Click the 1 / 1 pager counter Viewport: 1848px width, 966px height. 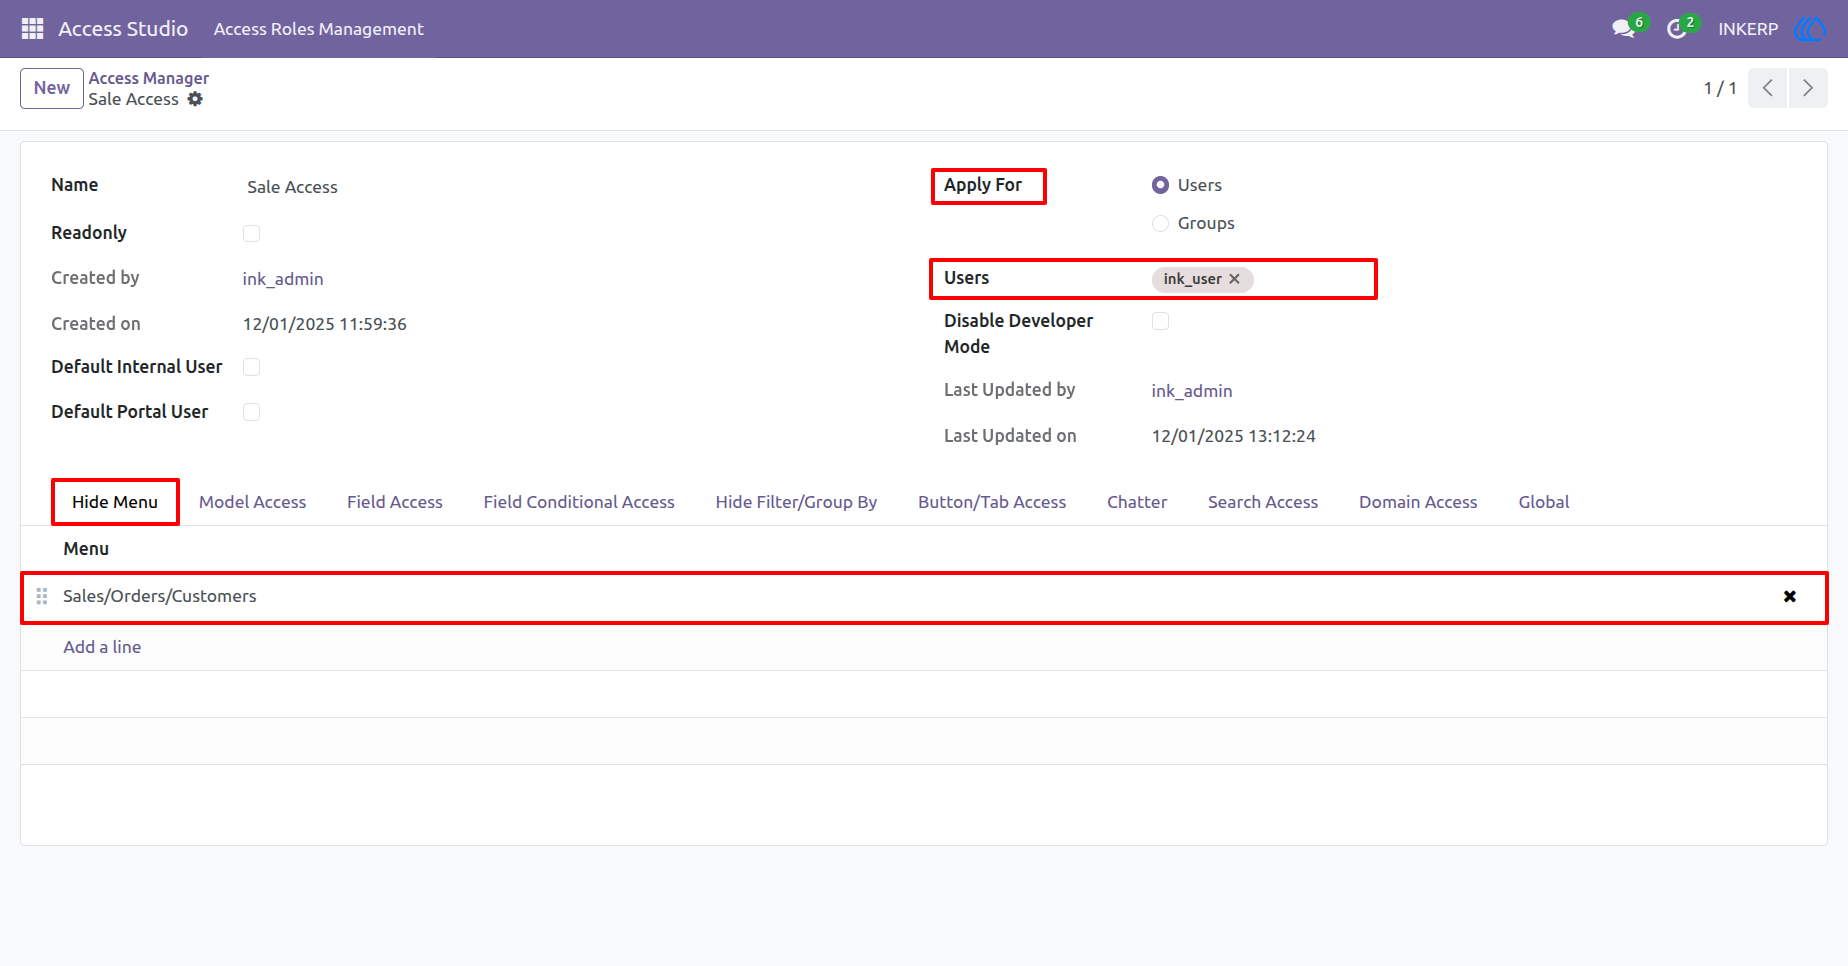(1720, 88)
